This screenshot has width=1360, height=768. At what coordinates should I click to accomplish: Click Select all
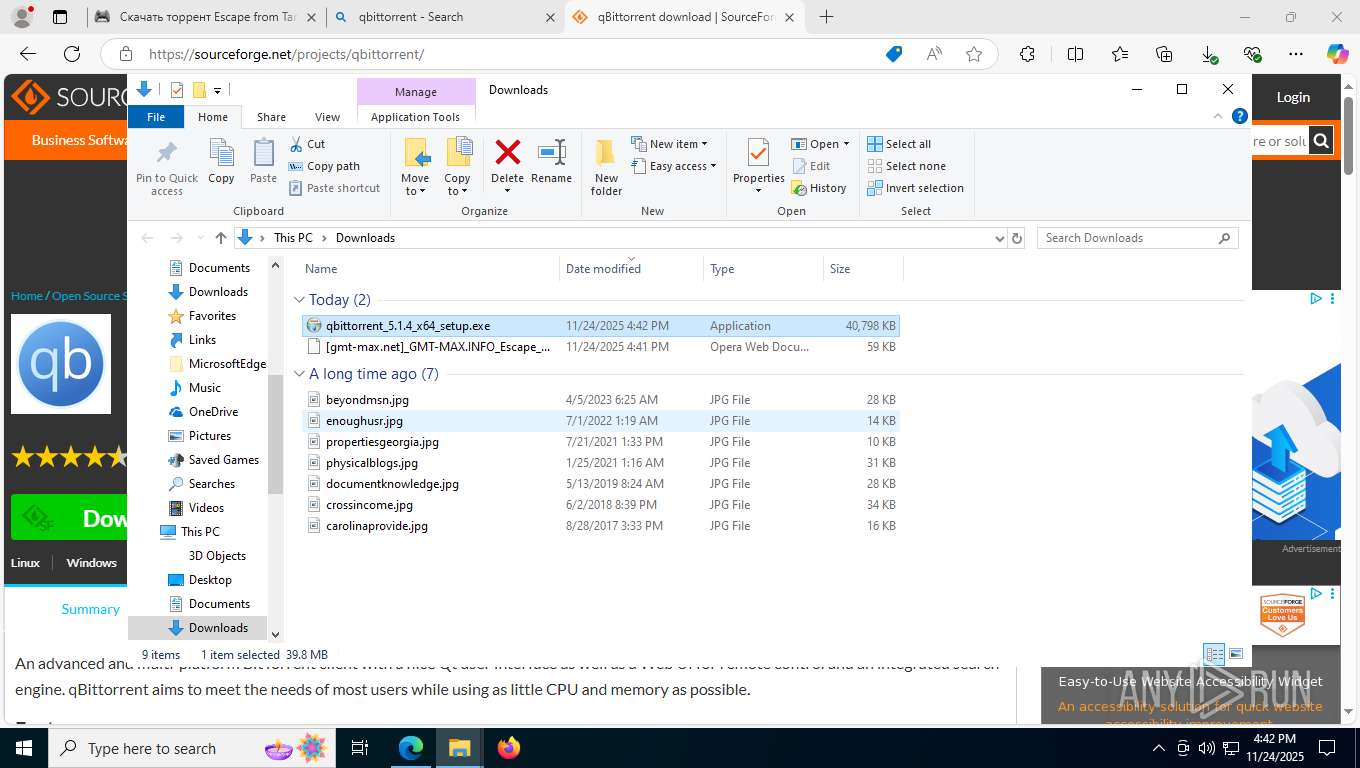899,144
